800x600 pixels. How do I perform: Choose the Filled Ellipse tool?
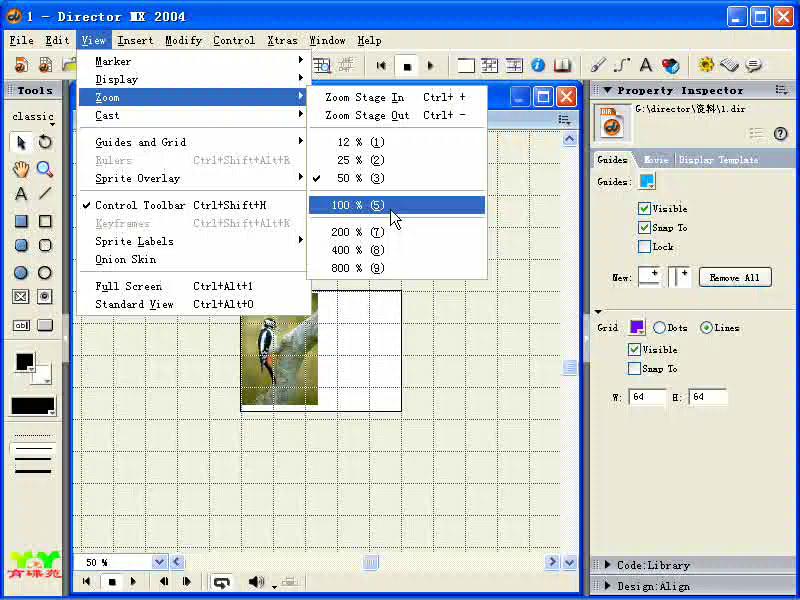(21, 272)
